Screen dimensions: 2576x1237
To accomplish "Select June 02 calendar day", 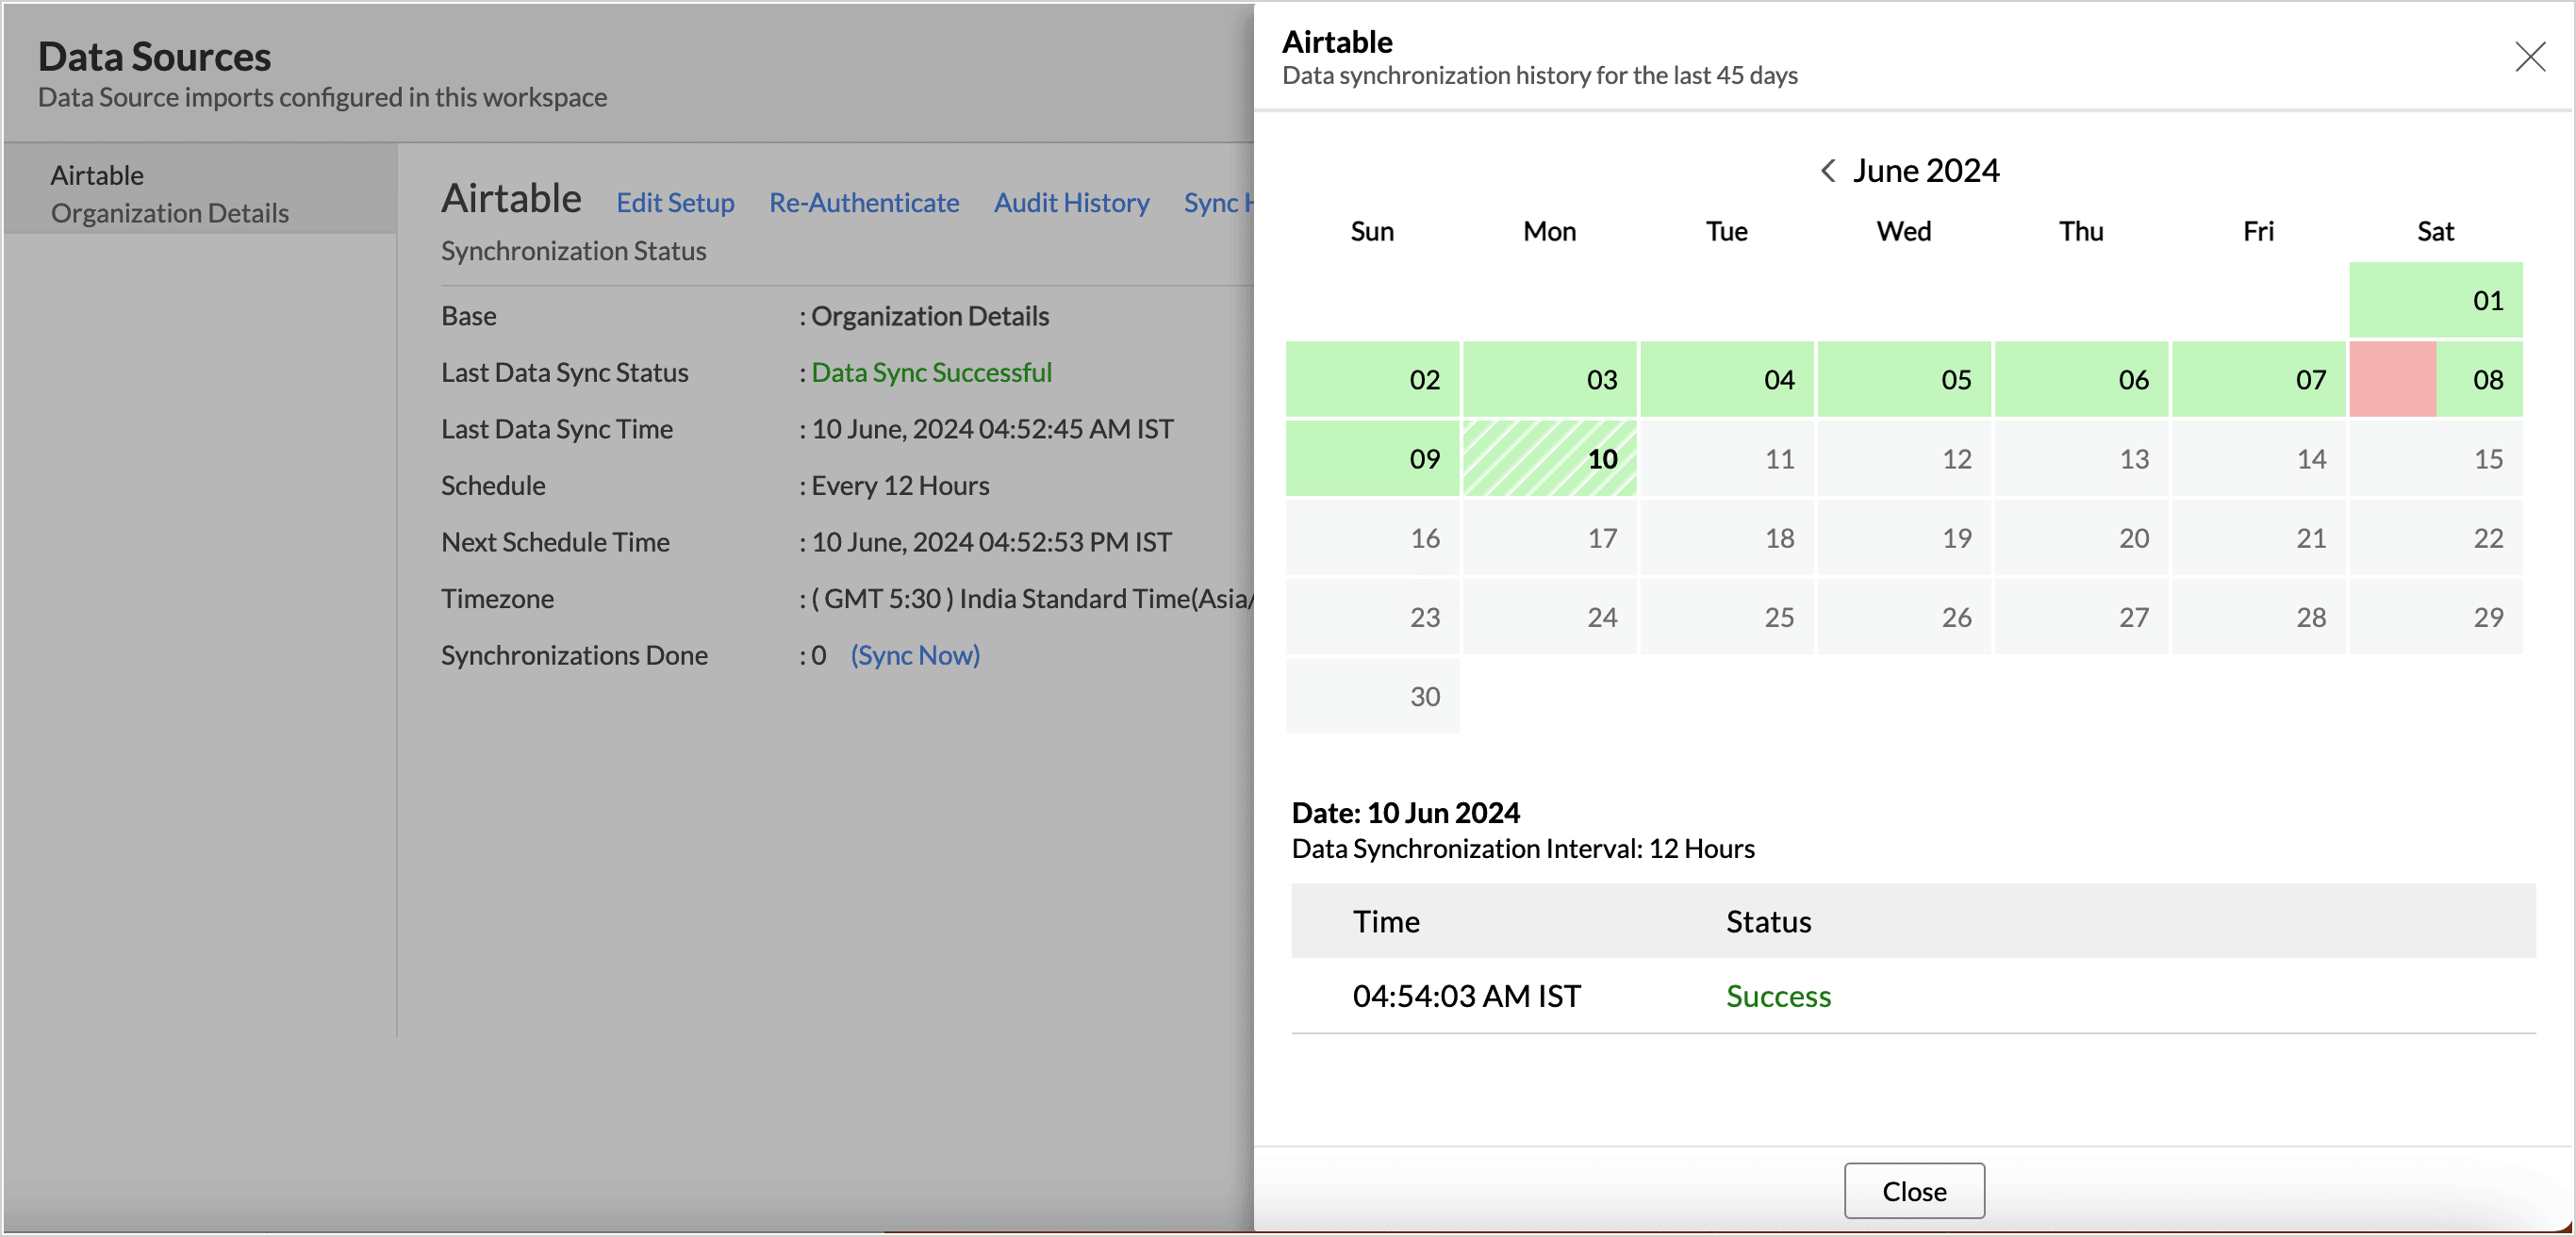I will [x=1372, y=379].
